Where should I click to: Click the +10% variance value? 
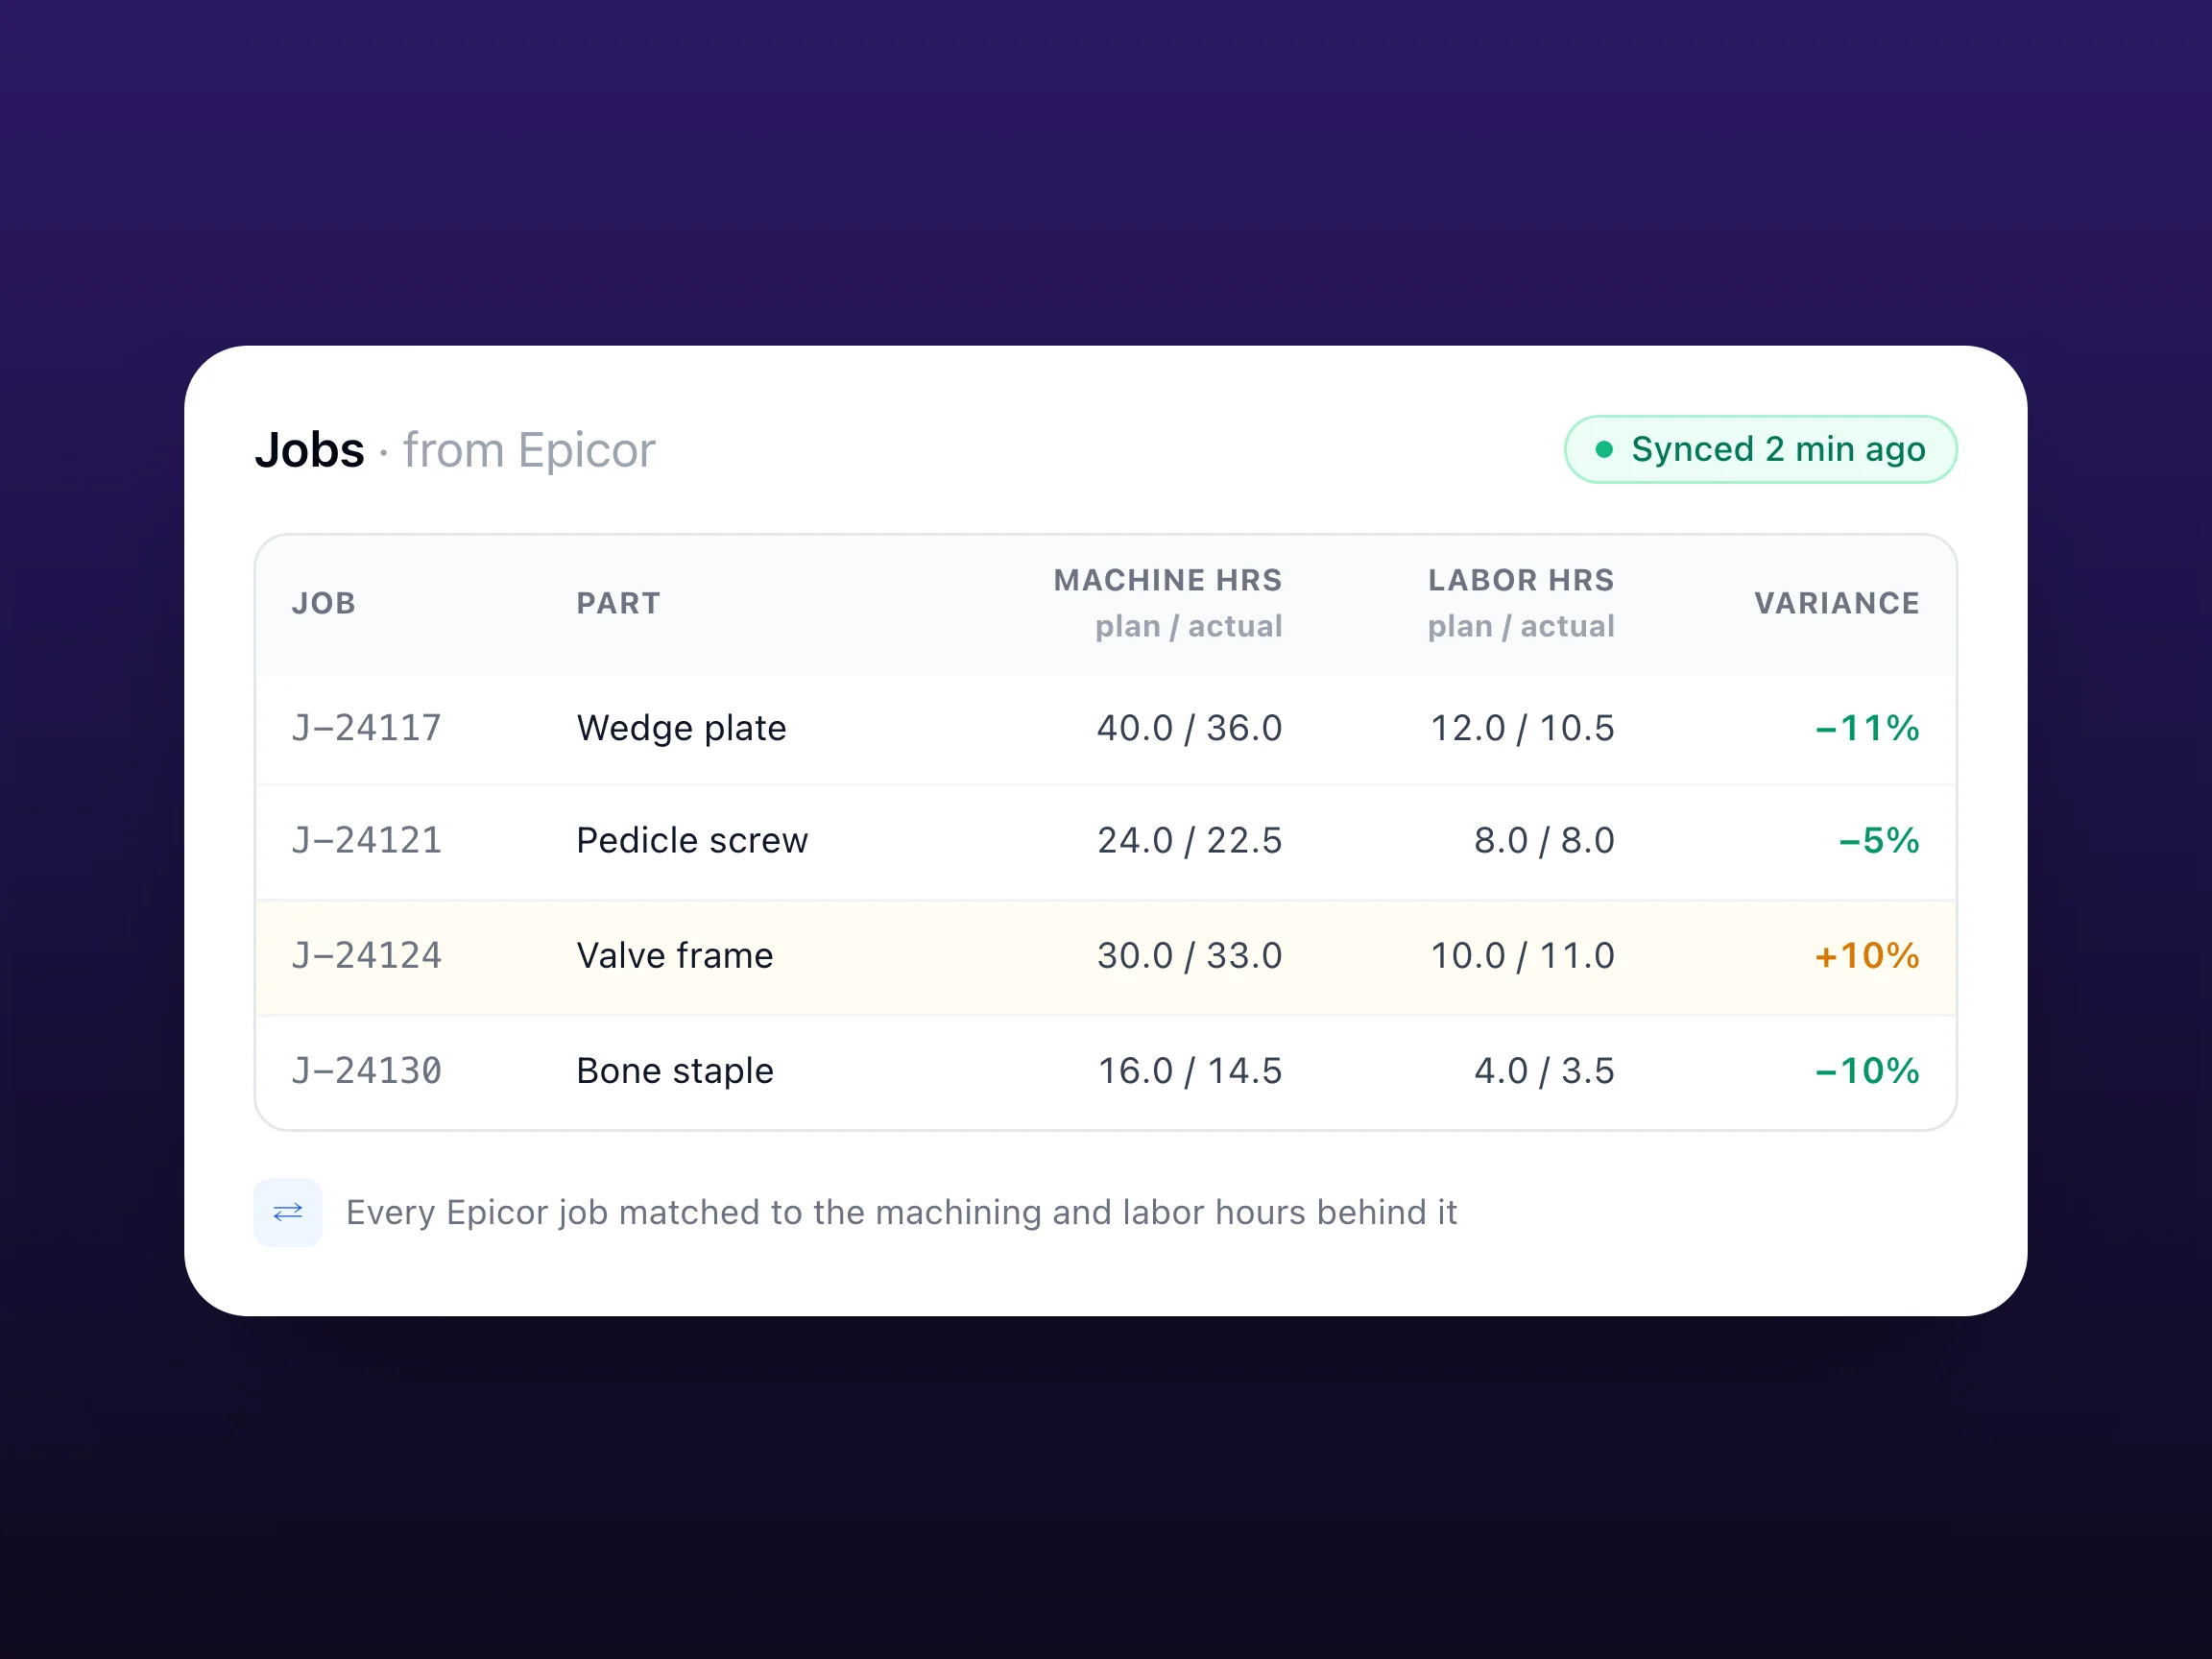pyautogui.click(x=1867, y=956)
